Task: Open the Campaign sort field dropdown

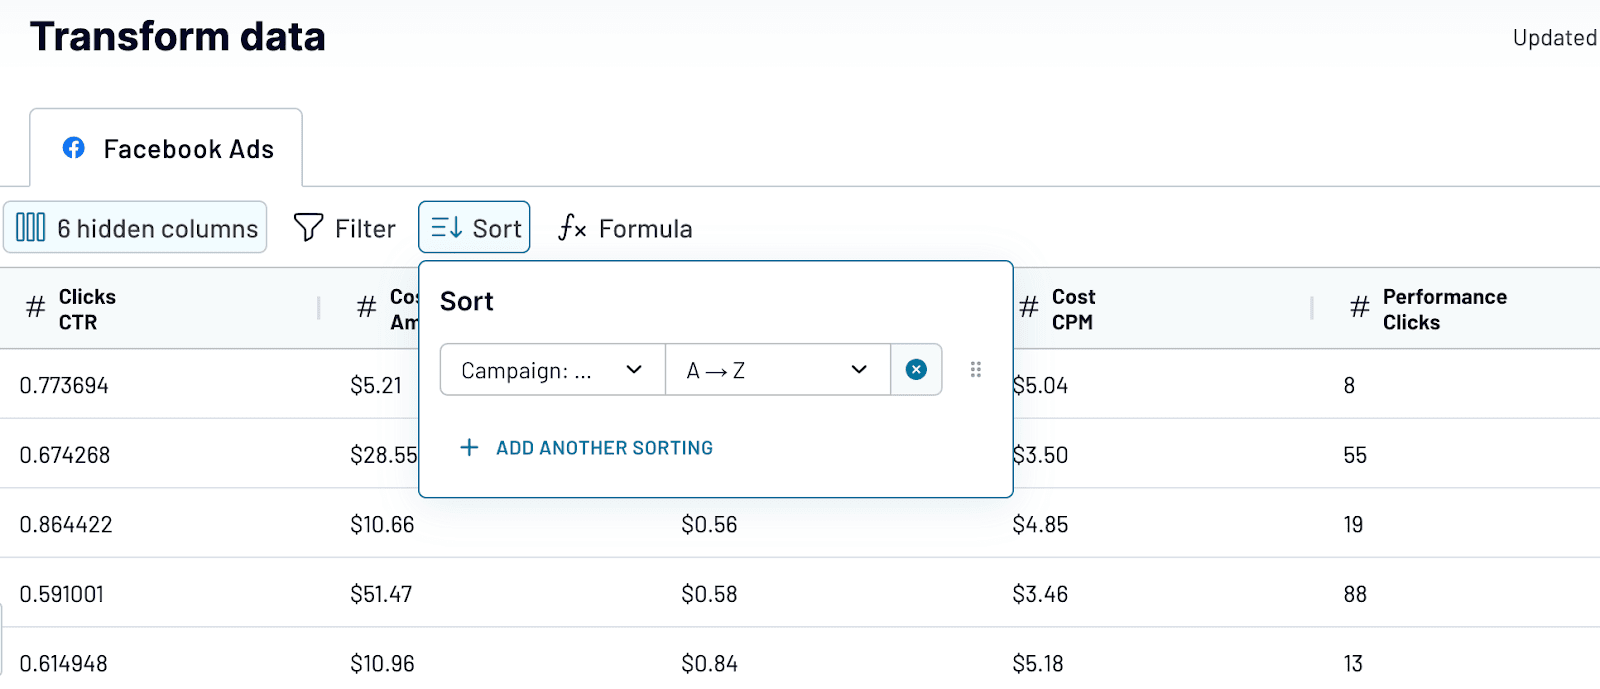Action: [549, 370]
